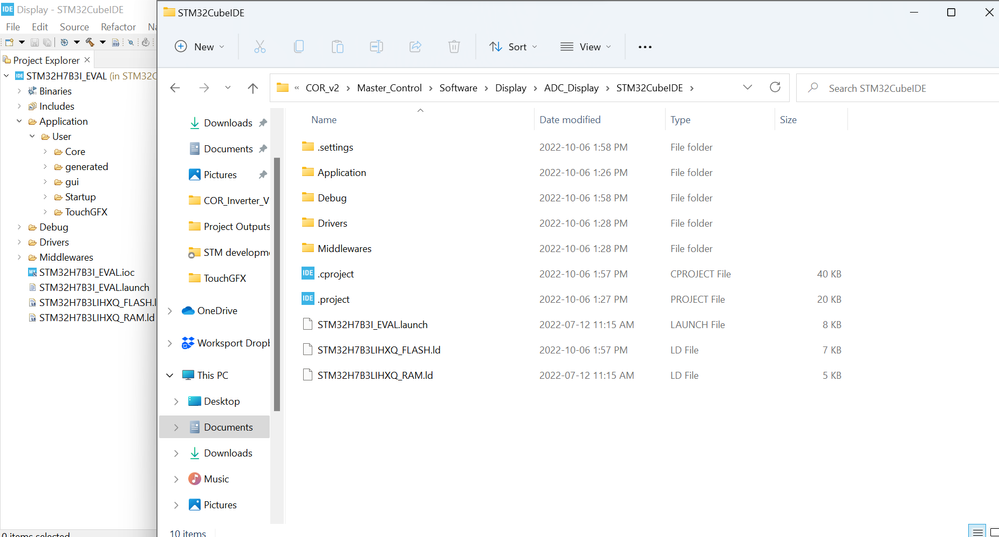The image size is (999, 537).
Task: Click the Rename icon in File Explorer toolbar
Action: tap(376, 47)
